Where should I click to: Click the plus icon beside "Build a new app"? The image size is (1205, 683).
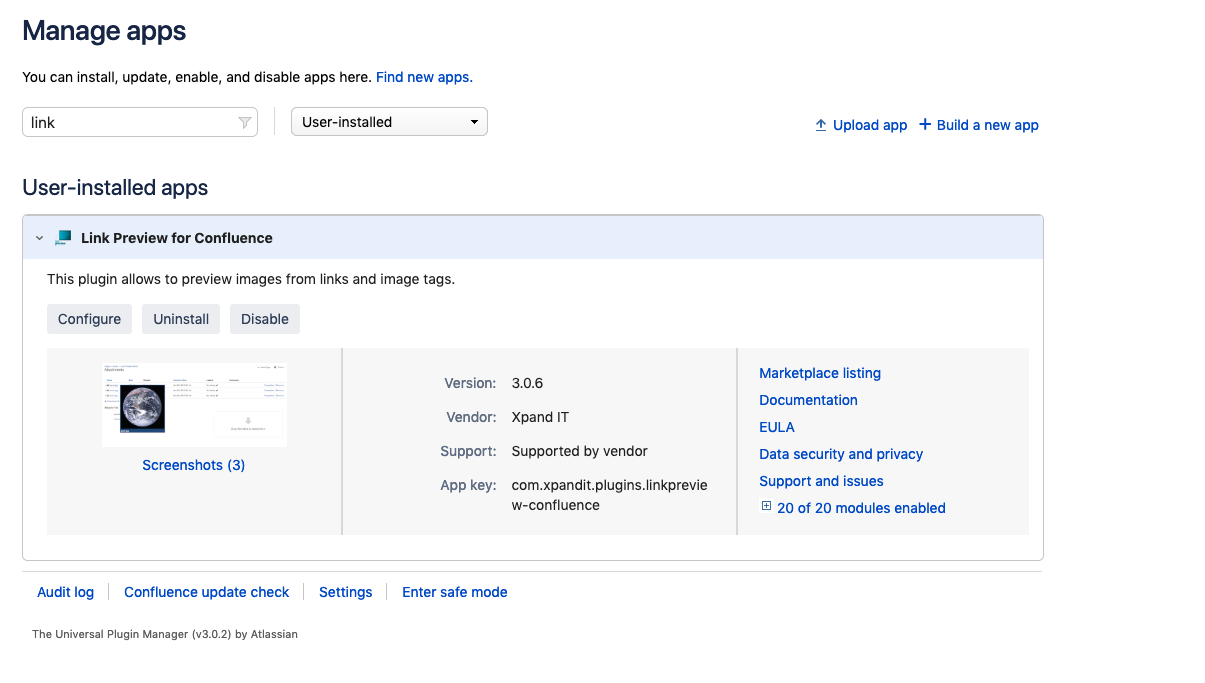click(925, 125)
